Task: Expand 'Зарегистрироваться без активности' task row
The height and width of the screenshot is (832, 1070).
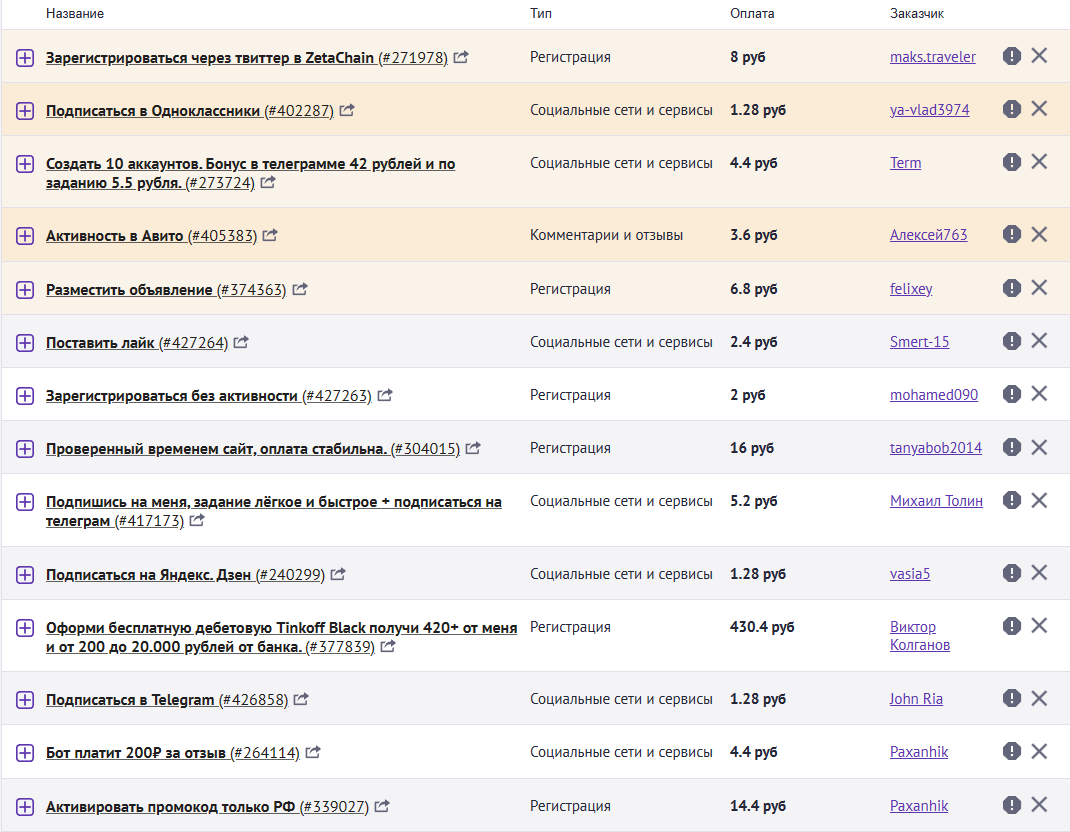Action: (25, 396)
